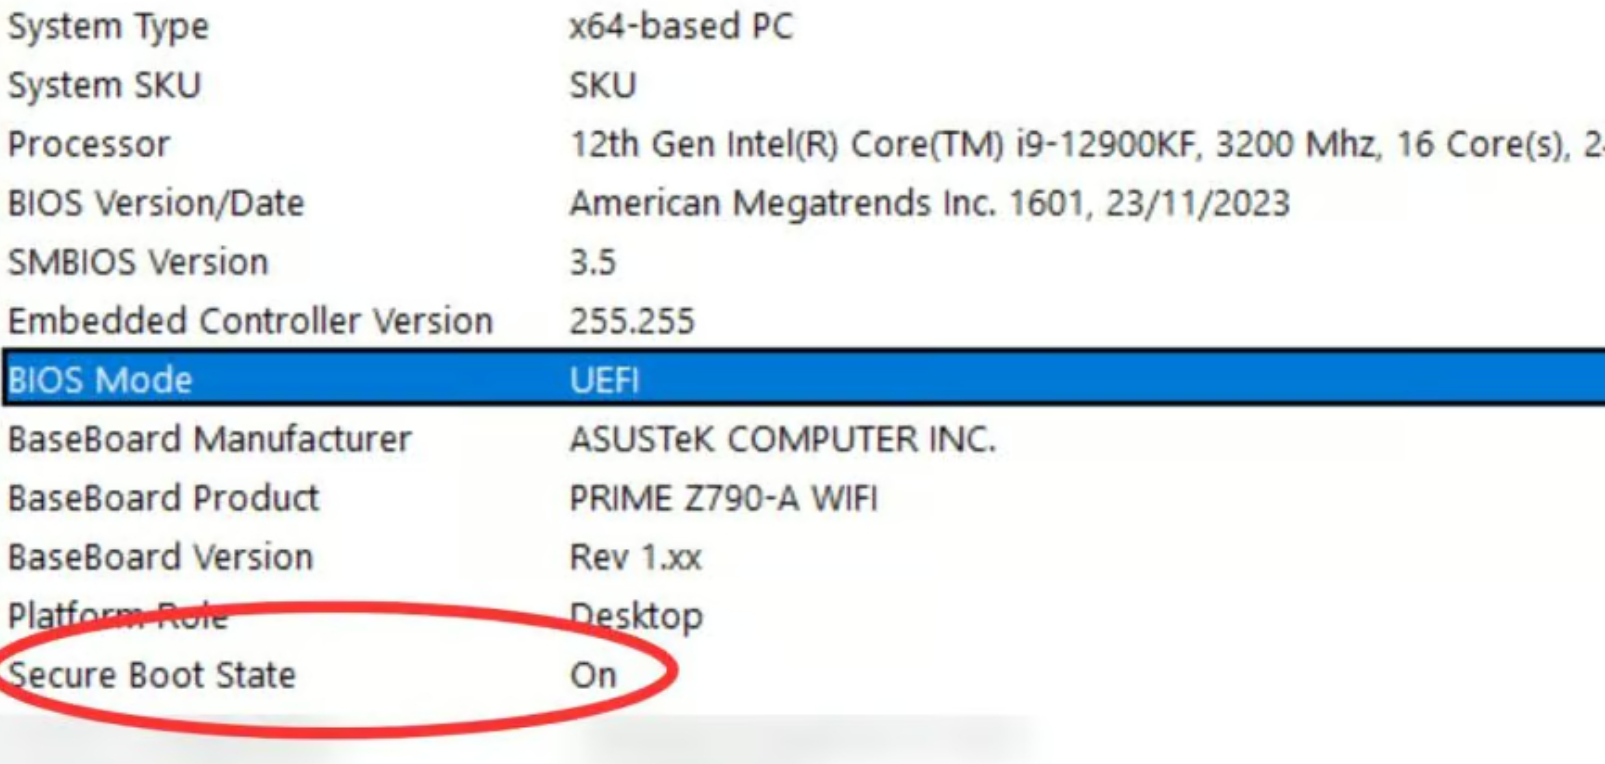This screenshot has height=764, width=1605.
Task: Click the highlighted BIOS Mode label
Action: pos(100,380)
